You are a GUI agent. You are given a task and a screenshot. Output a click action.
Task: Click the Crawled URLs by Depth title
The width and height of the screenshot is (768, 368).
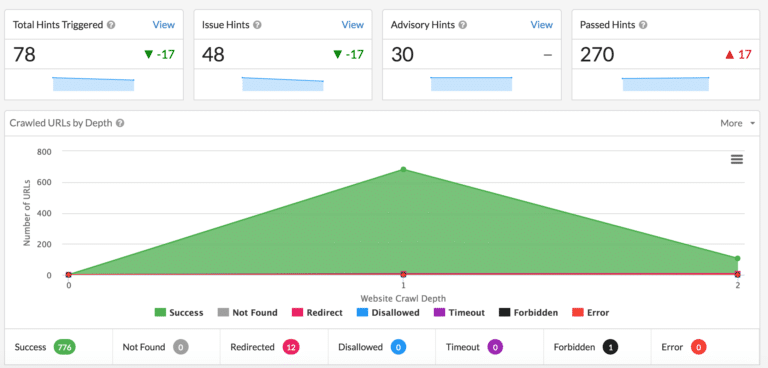pyautogui.click(x=61, y=123)
